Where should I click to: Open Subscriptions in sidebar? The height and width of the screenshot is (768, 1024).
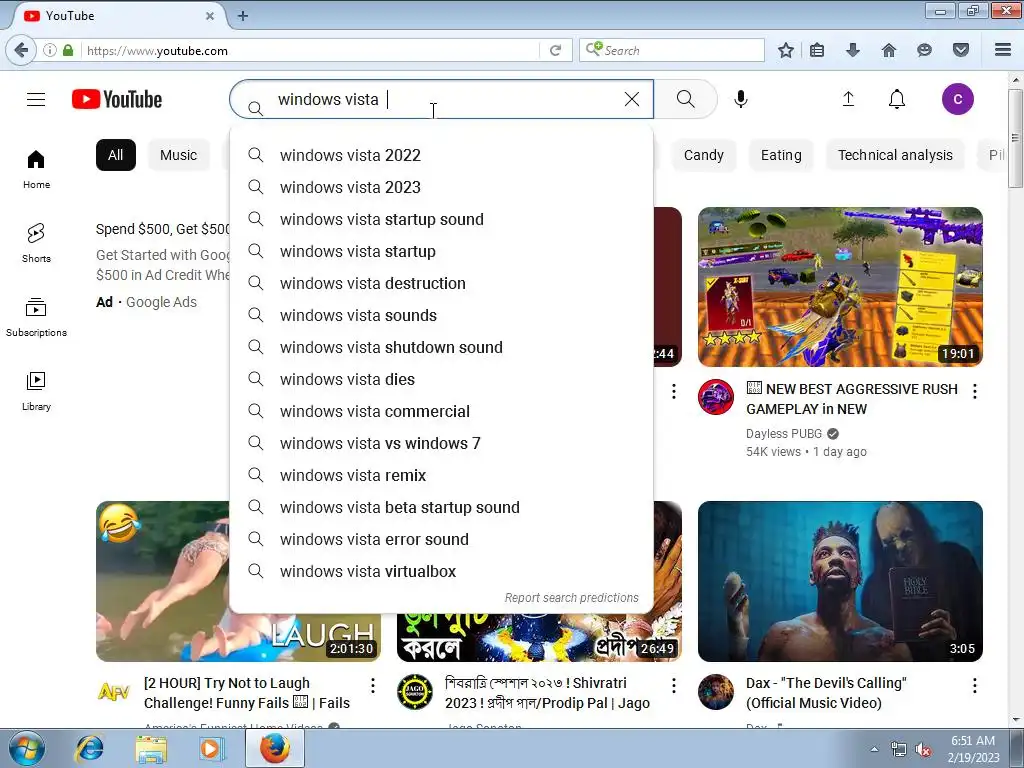(x=36, y=317)
